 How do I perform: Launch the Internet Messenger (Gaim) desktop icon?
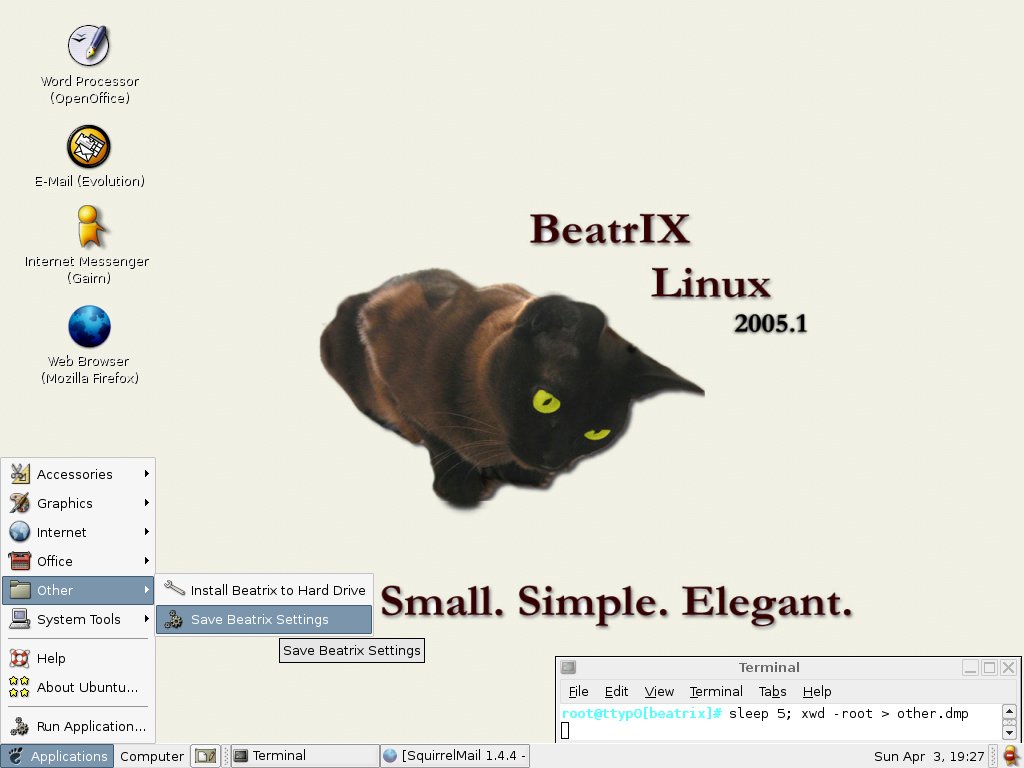click(89, 226)
